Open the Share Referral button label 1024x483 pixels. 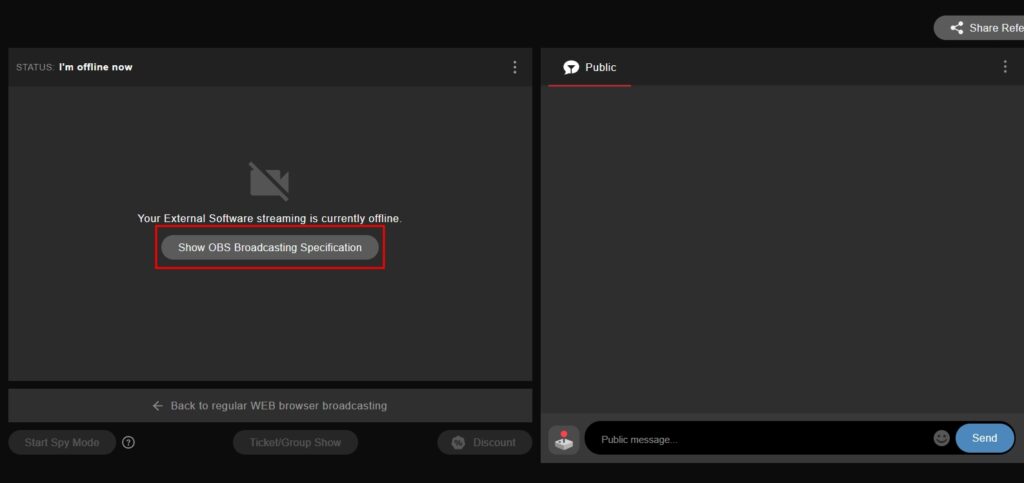point(997,28)
